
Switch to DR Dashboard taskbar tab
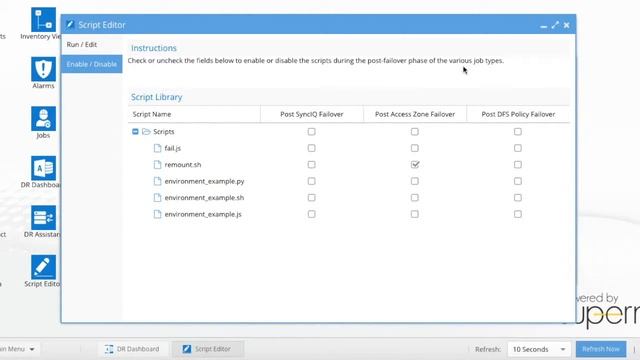pos(132,349)
